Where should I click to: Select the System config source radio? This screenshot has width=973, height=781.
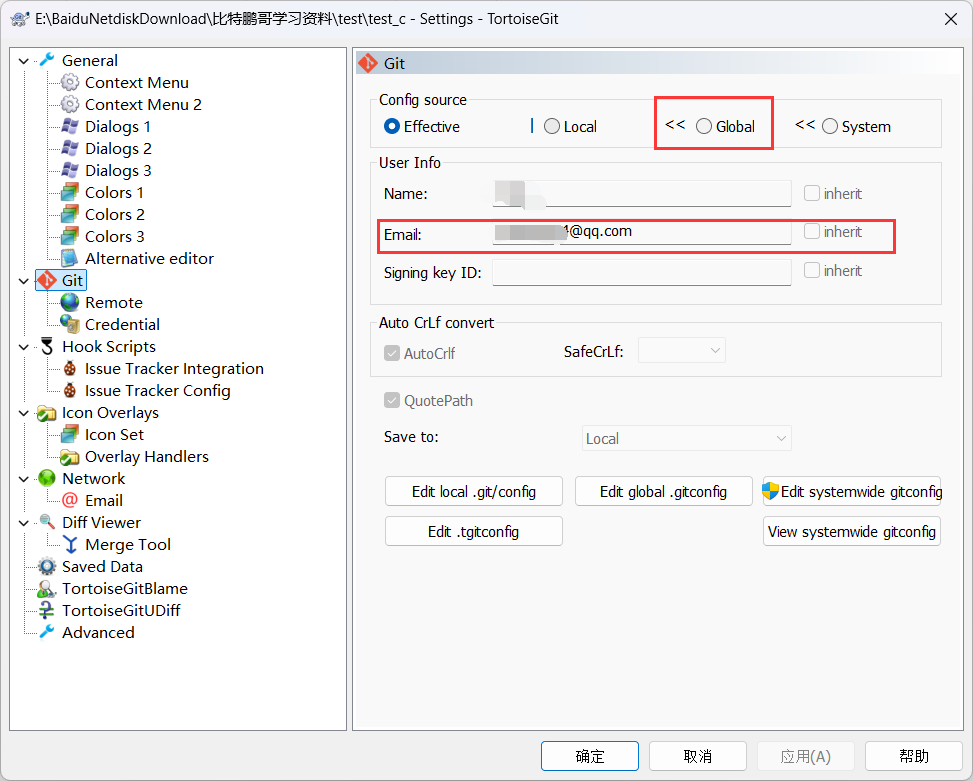[830, 127]
